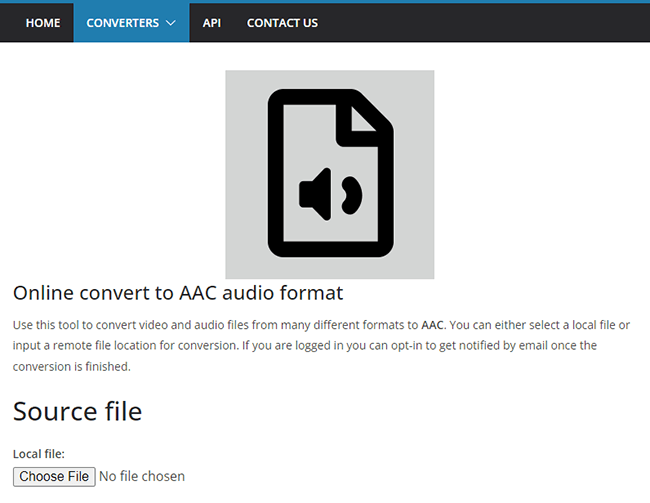Click the 'Local file:' label
650x503 pixels.
pos(39,454)
